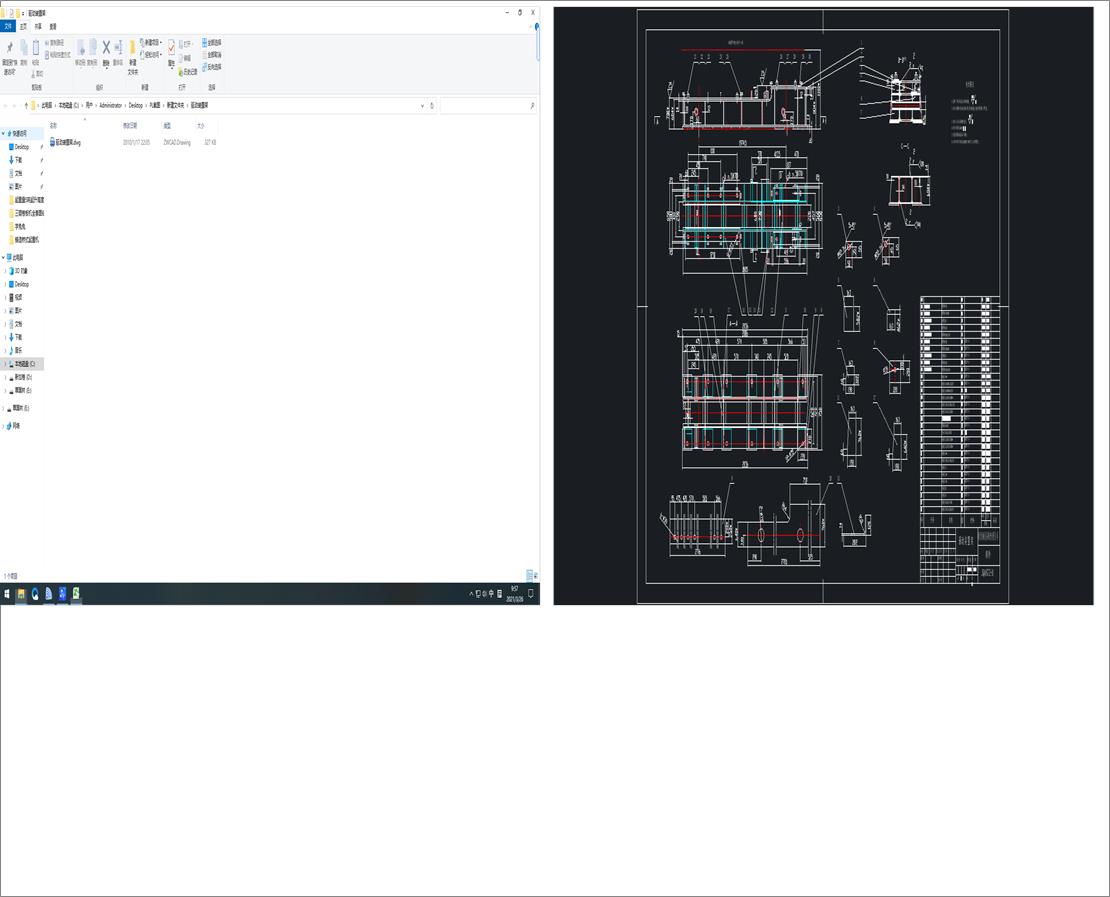Click the 'ZWCAD Drawing' type cell
Image resolution: width=1110 pixels, height=897 pixels.
pyautogui.click(x=177, y=142)
